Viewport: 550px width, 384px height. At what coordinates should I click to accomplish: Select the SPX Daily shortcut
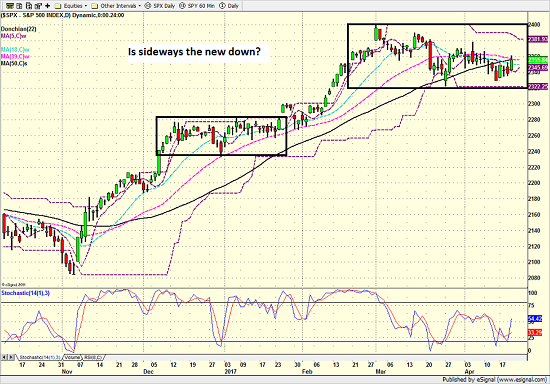coord(160,6)
